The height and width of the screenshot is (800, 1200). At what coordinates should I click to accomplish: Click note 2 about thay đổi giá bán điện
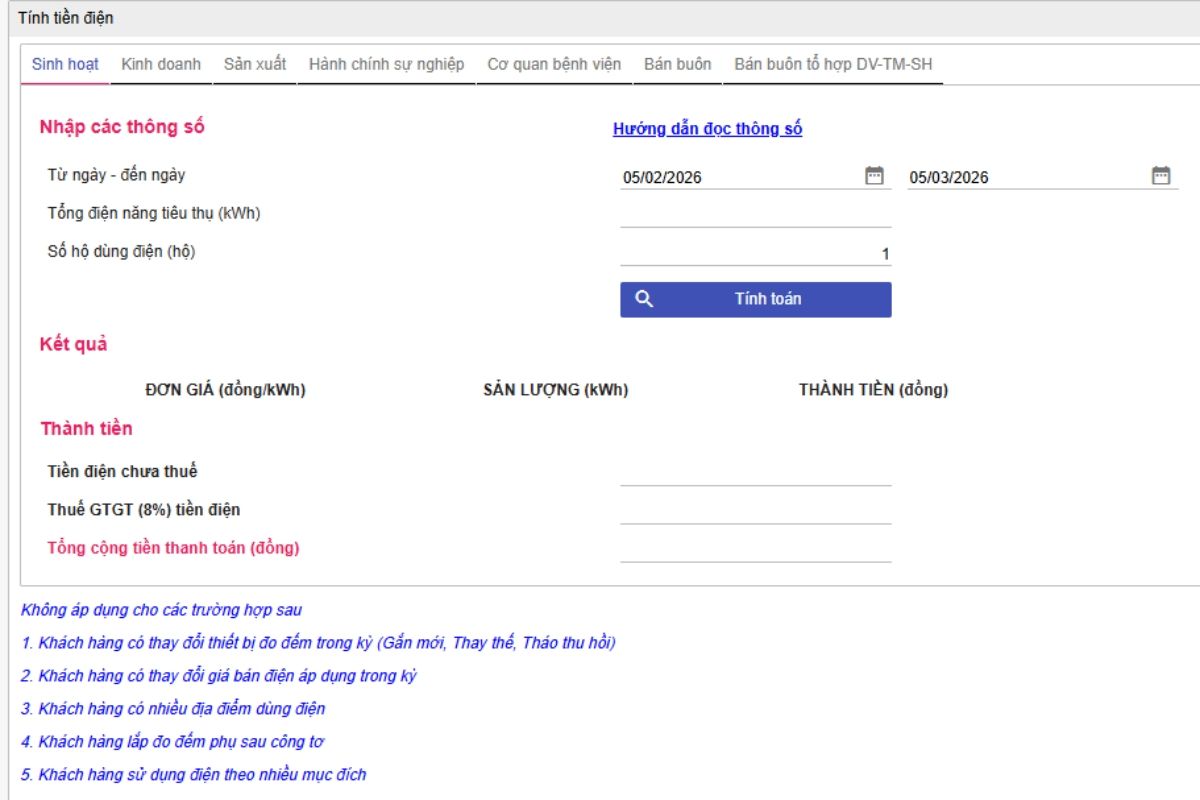[219, 675]
